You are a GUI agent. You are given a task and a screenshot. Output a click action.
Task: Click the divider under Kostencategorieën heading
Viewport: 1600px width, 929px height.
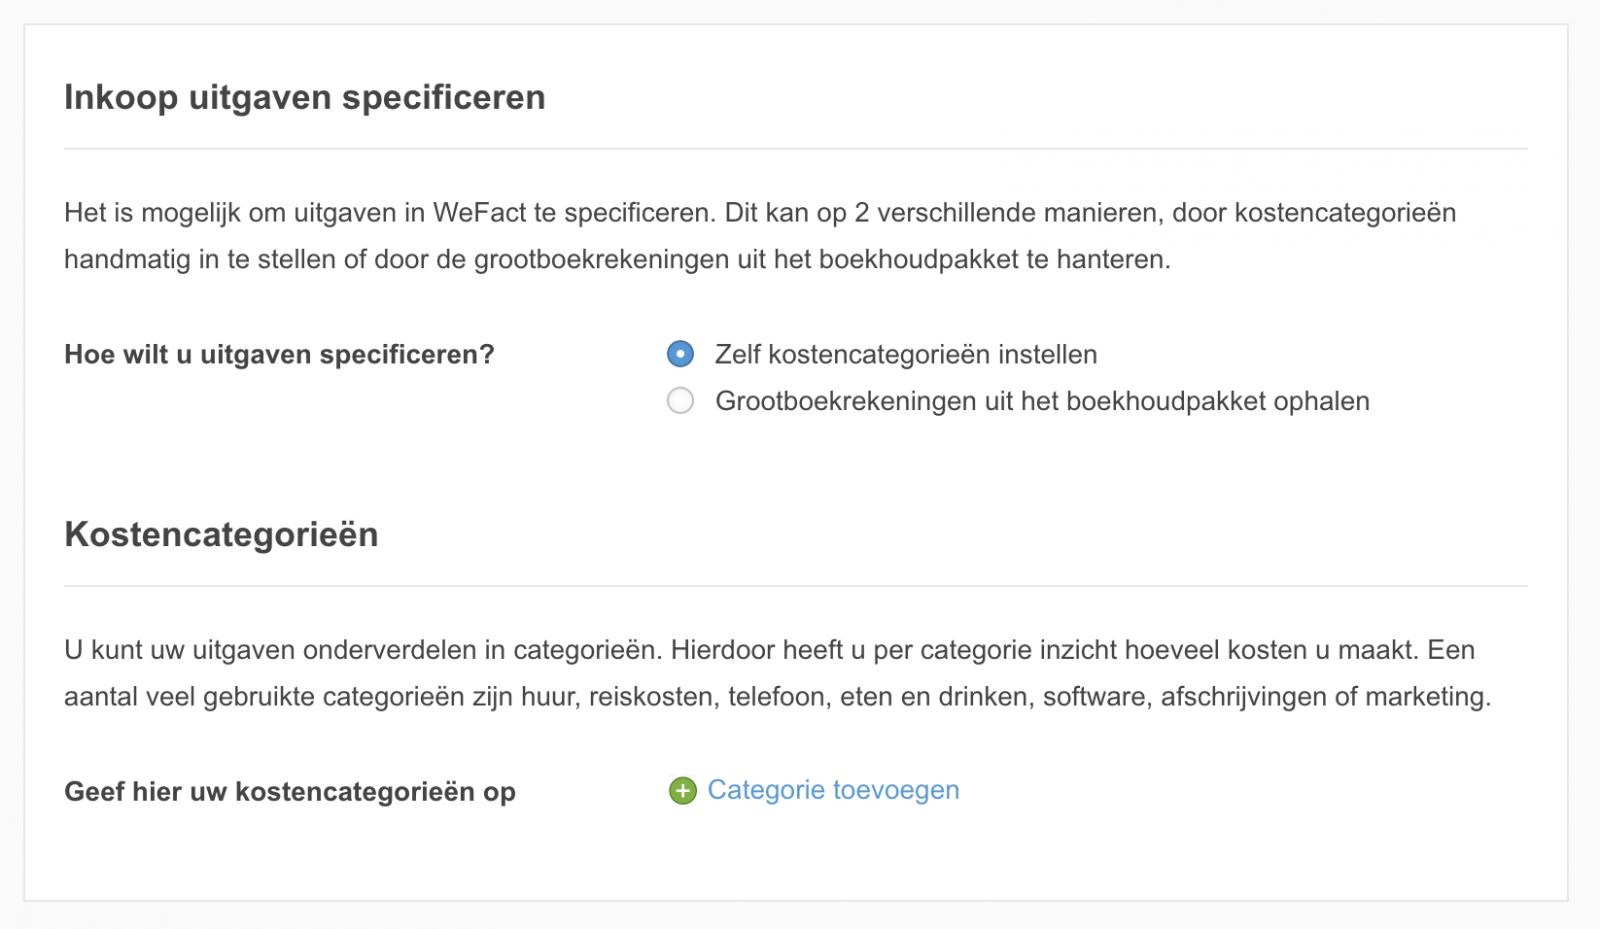point(797,585)
